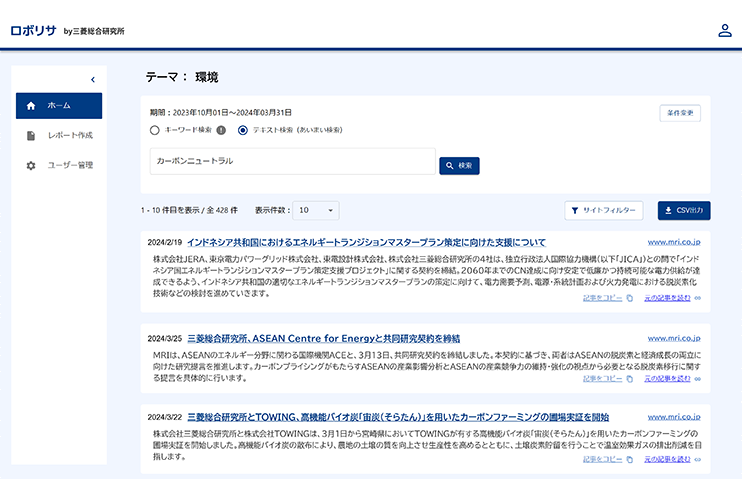Click the gear icon beside ユーザー管理
This screenshot has height=479, width=742.
pos(31,166)
